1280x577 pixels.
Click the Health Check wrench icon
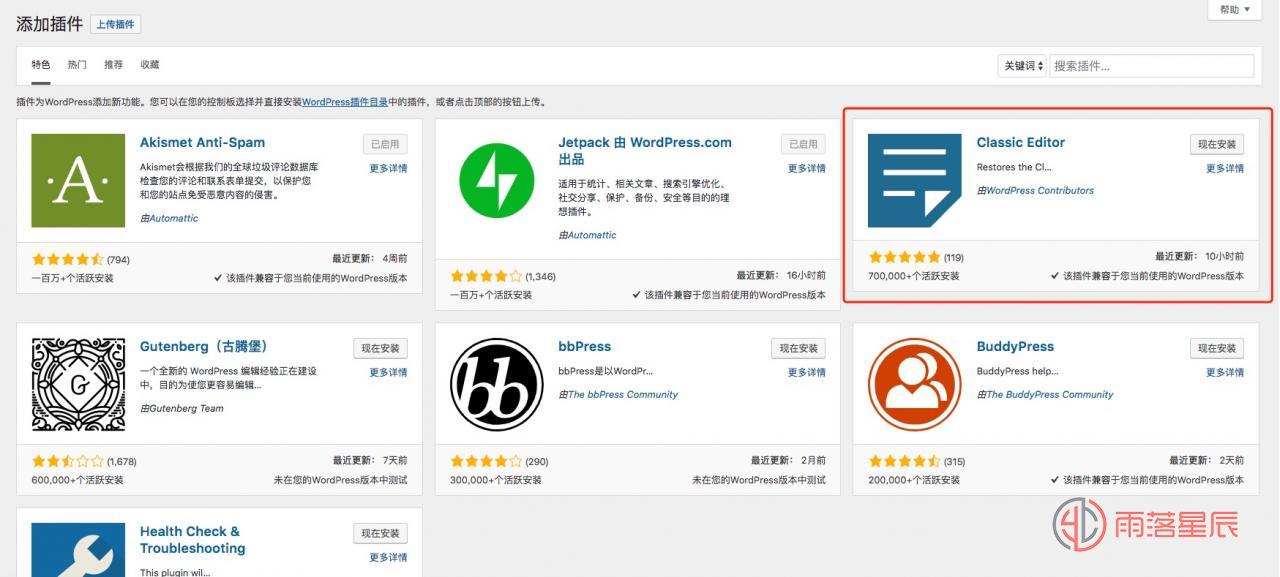click(76, 550)
